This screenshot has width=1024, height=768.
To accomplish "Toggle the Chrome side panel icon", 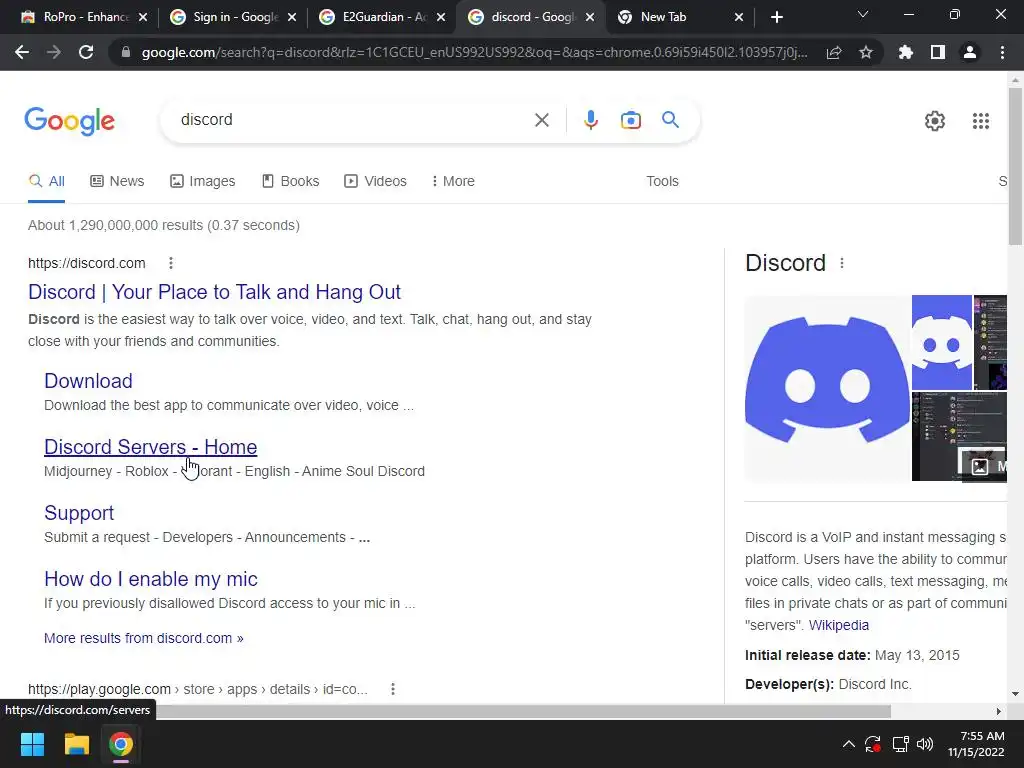I will (938, 52).
